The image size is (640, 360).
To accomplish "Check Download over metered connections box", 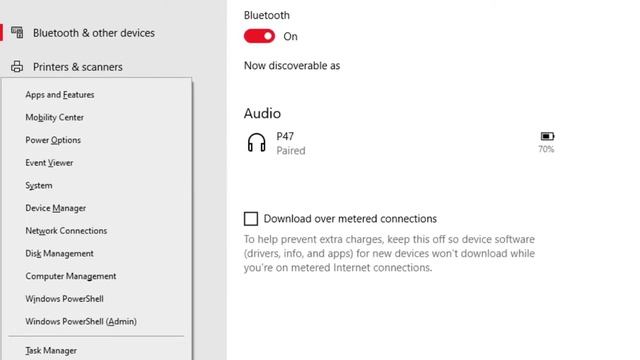I will click(251, 219).
